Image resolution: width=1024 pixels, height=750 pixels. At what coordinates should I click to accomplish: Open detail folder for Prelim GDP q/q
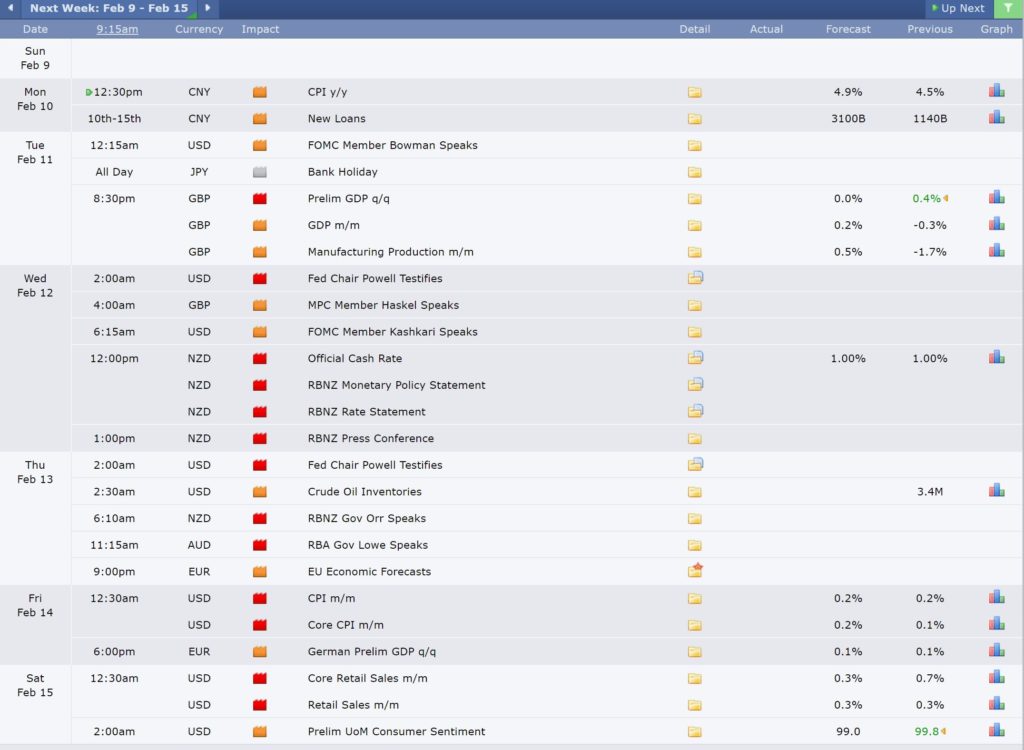pos(695,199)
